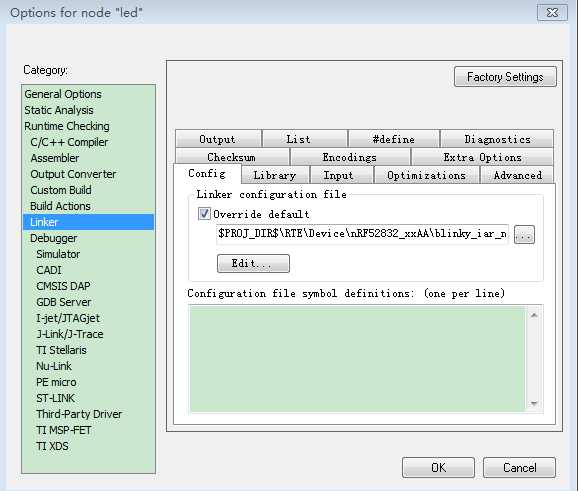Open the Library tab
The width and height of the screenshot is (578, 491).
click(x=275, y=175)
